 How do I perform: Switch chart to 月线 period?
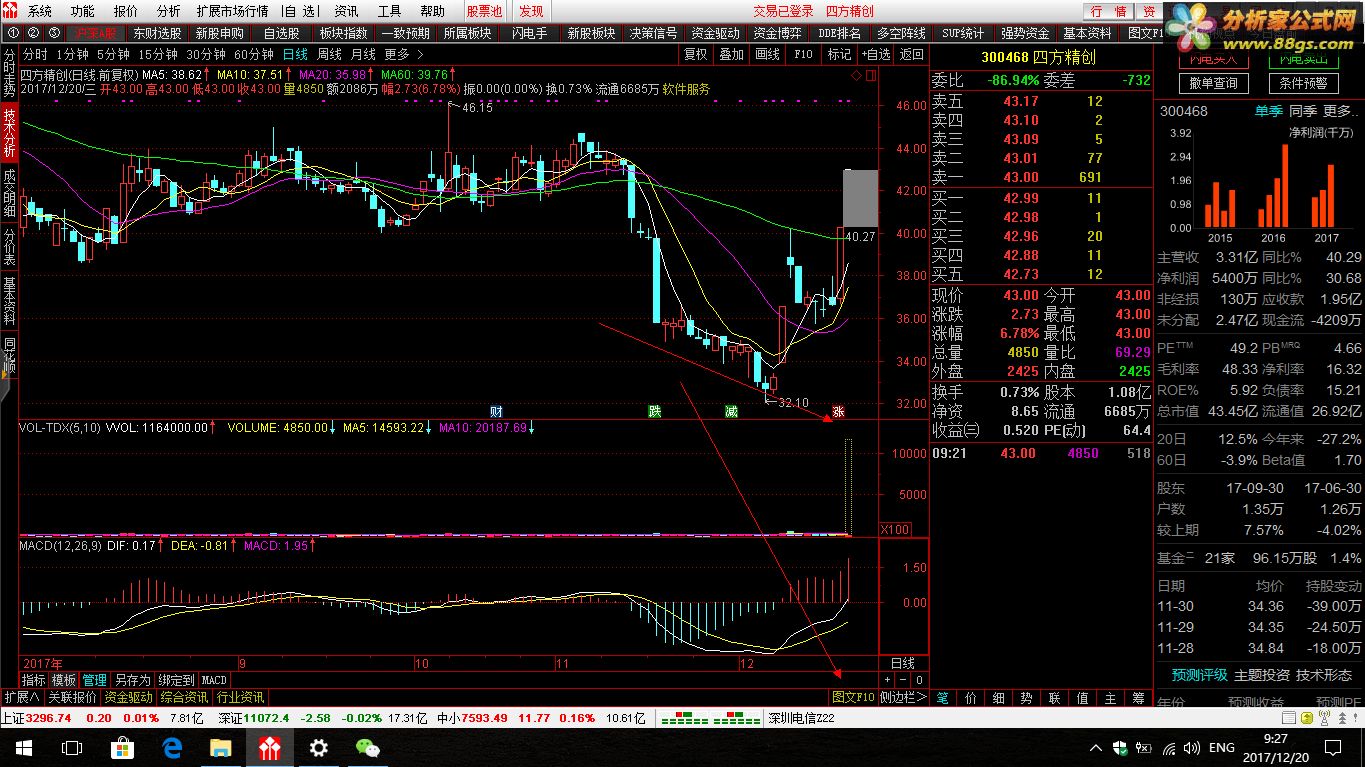click(x=363, y=54)
